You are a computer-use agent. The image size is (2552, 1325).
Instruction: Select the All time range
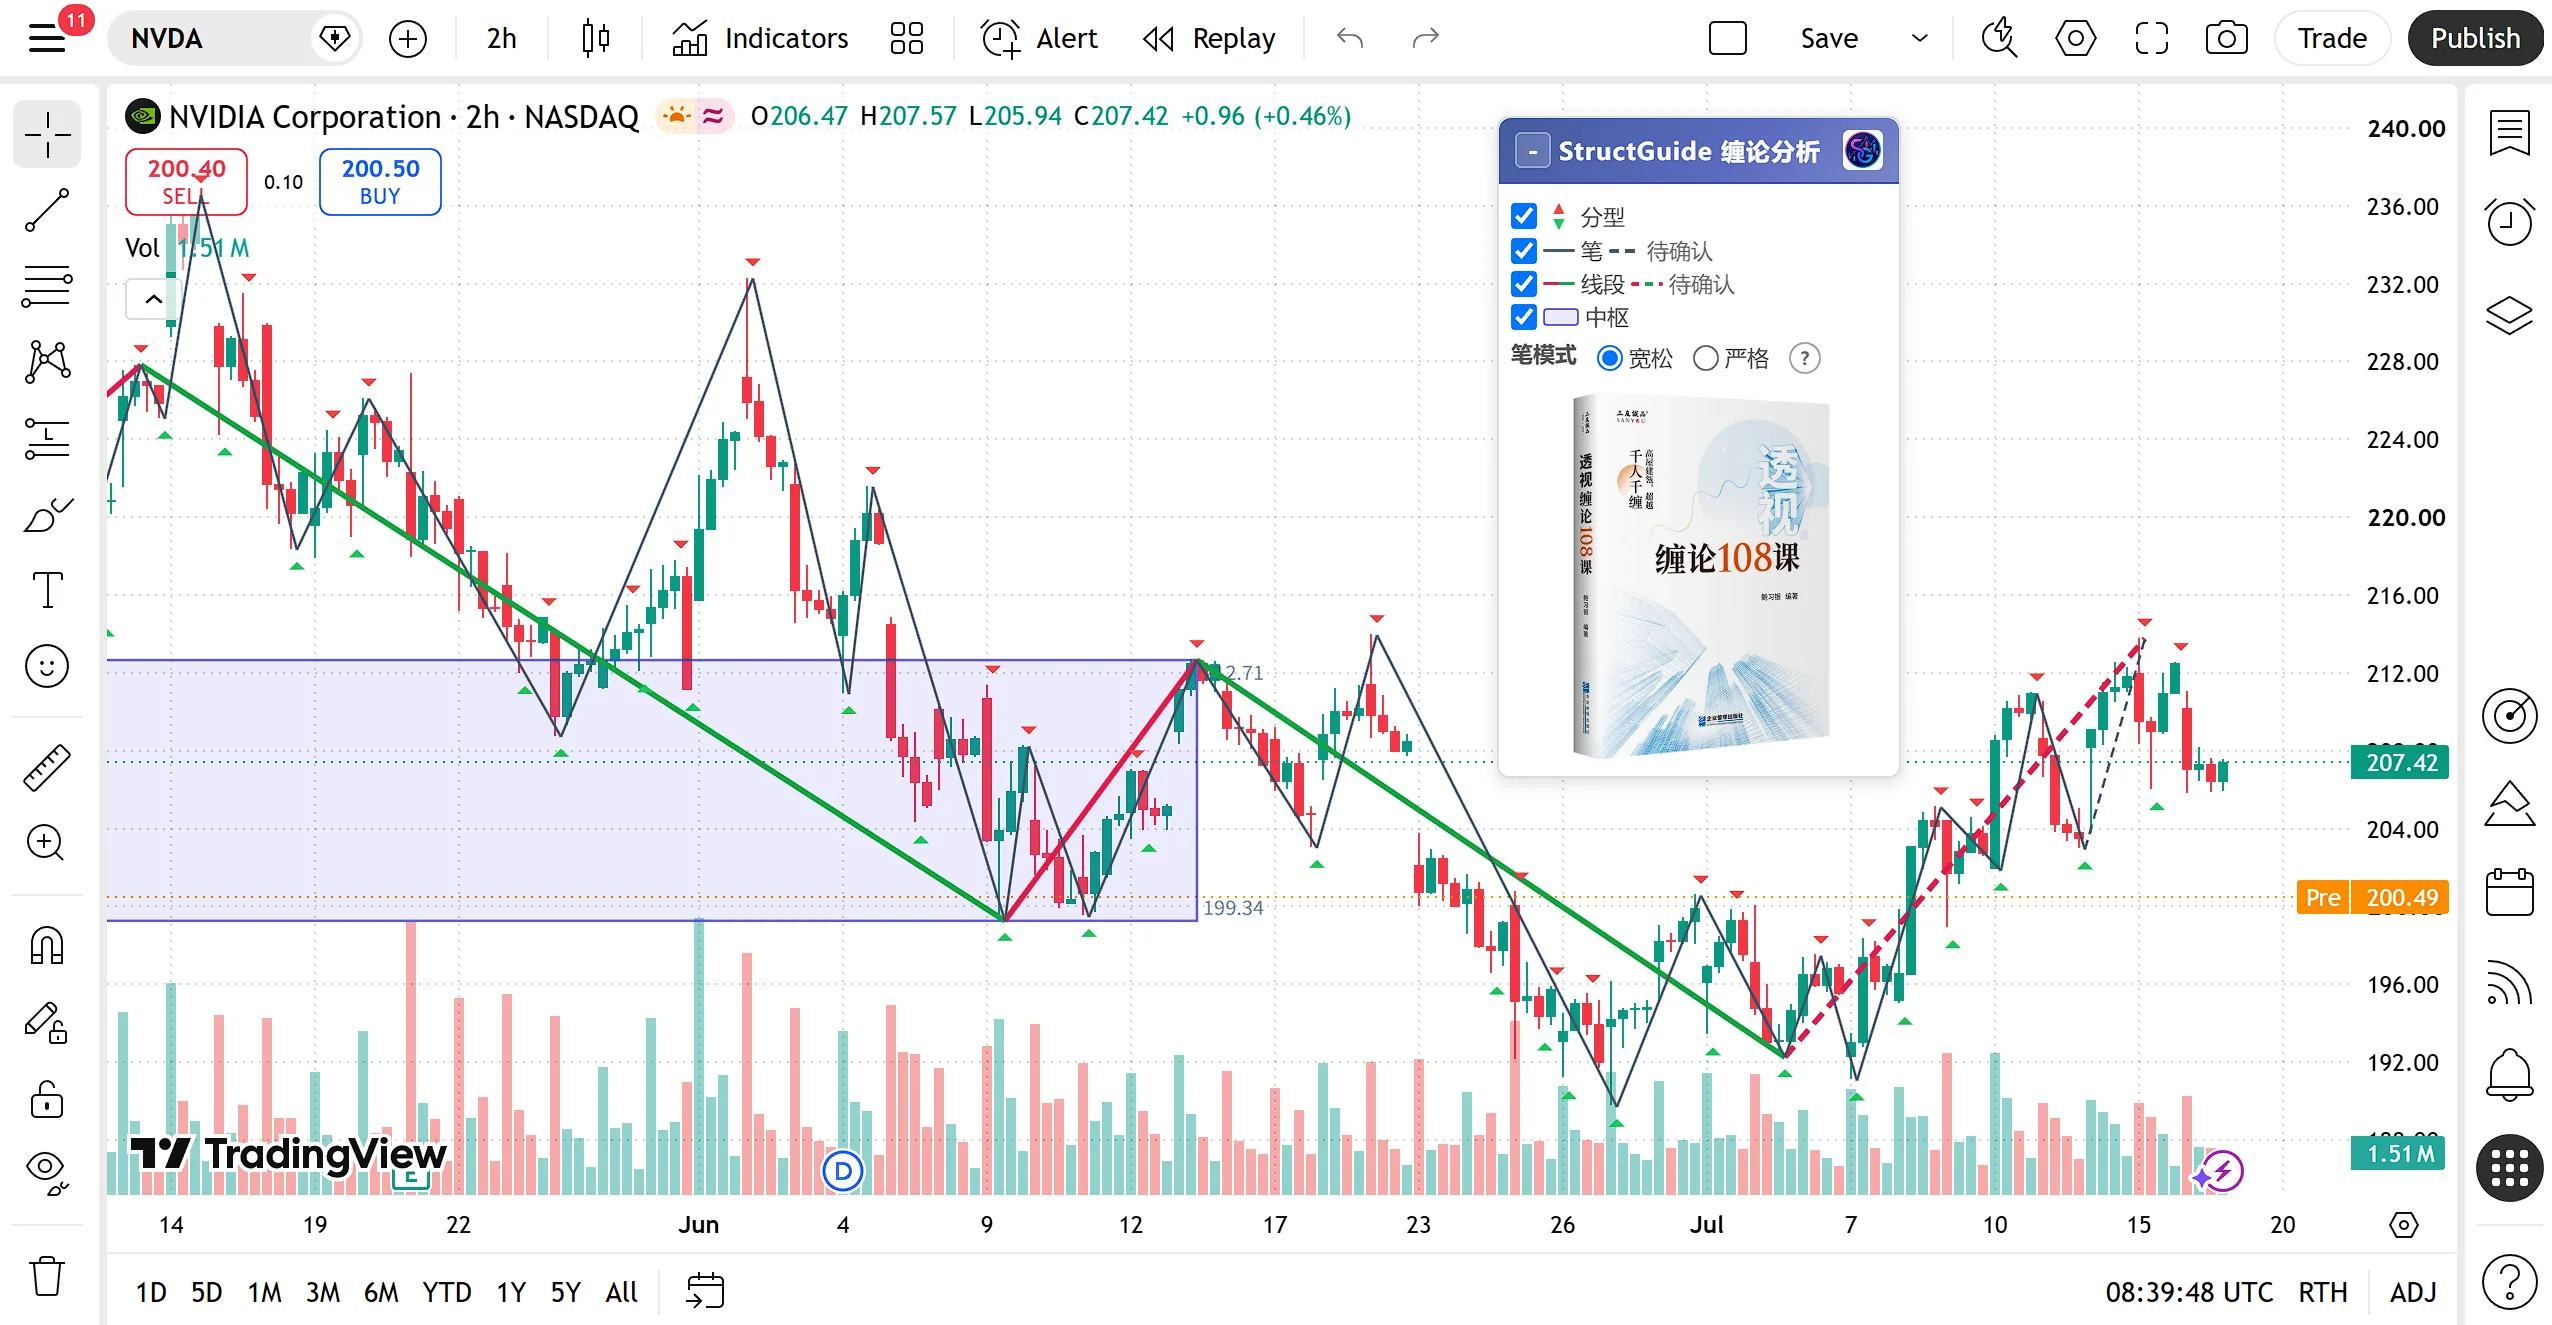[x=621, y=1292]
